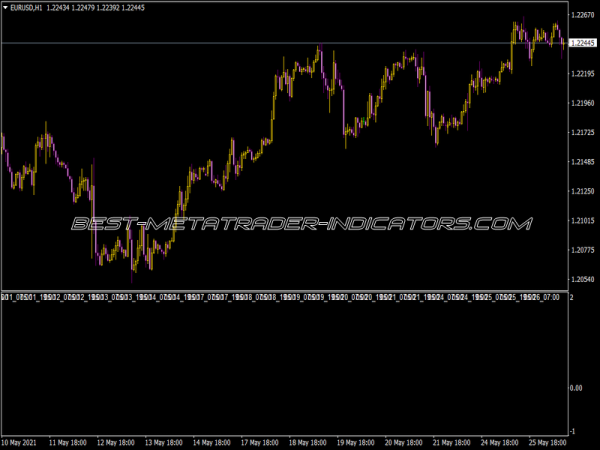
Task: Click the current price tag 1.22445
Action: 583,44
